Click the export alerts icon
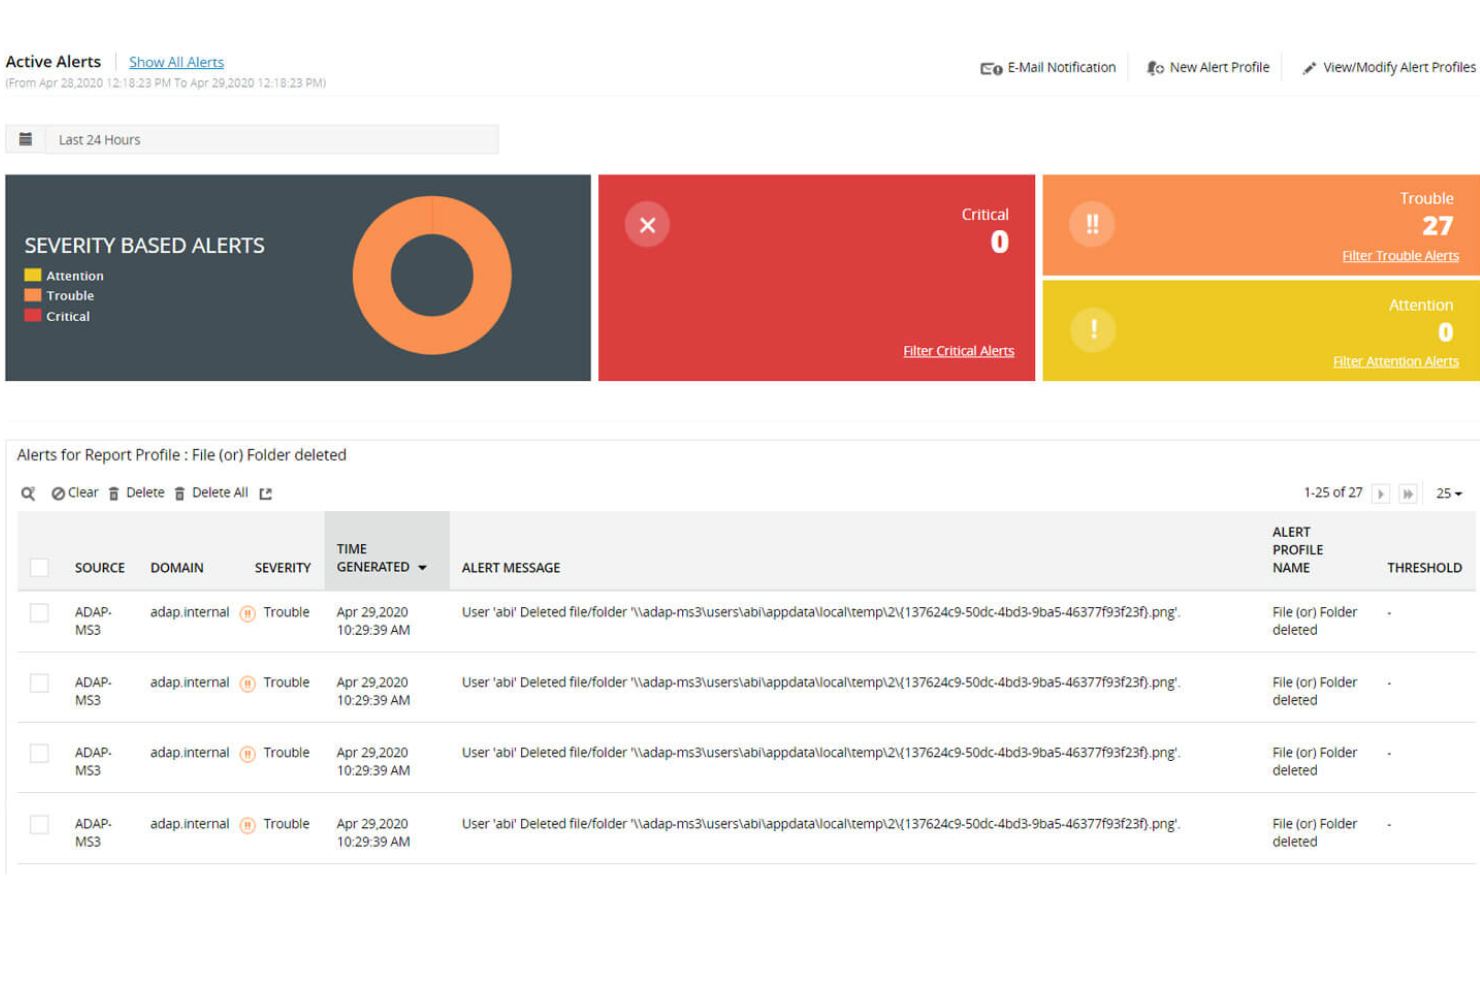The width and height of the screenshot is (1480, 987). [x=264, y=492]
